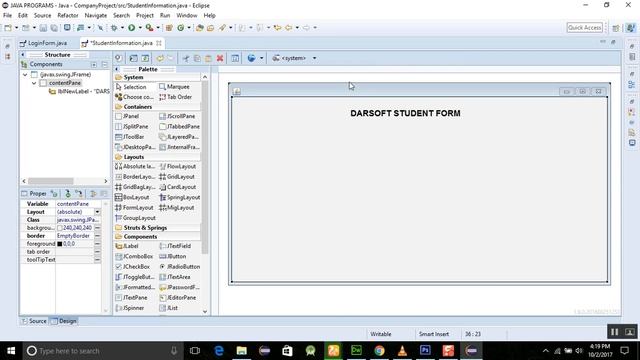The height and width of the screenshot is (360, 640).
Task: Choose the JToggleButton palette item
Action: pyautogui.click(x=135, y=277)
